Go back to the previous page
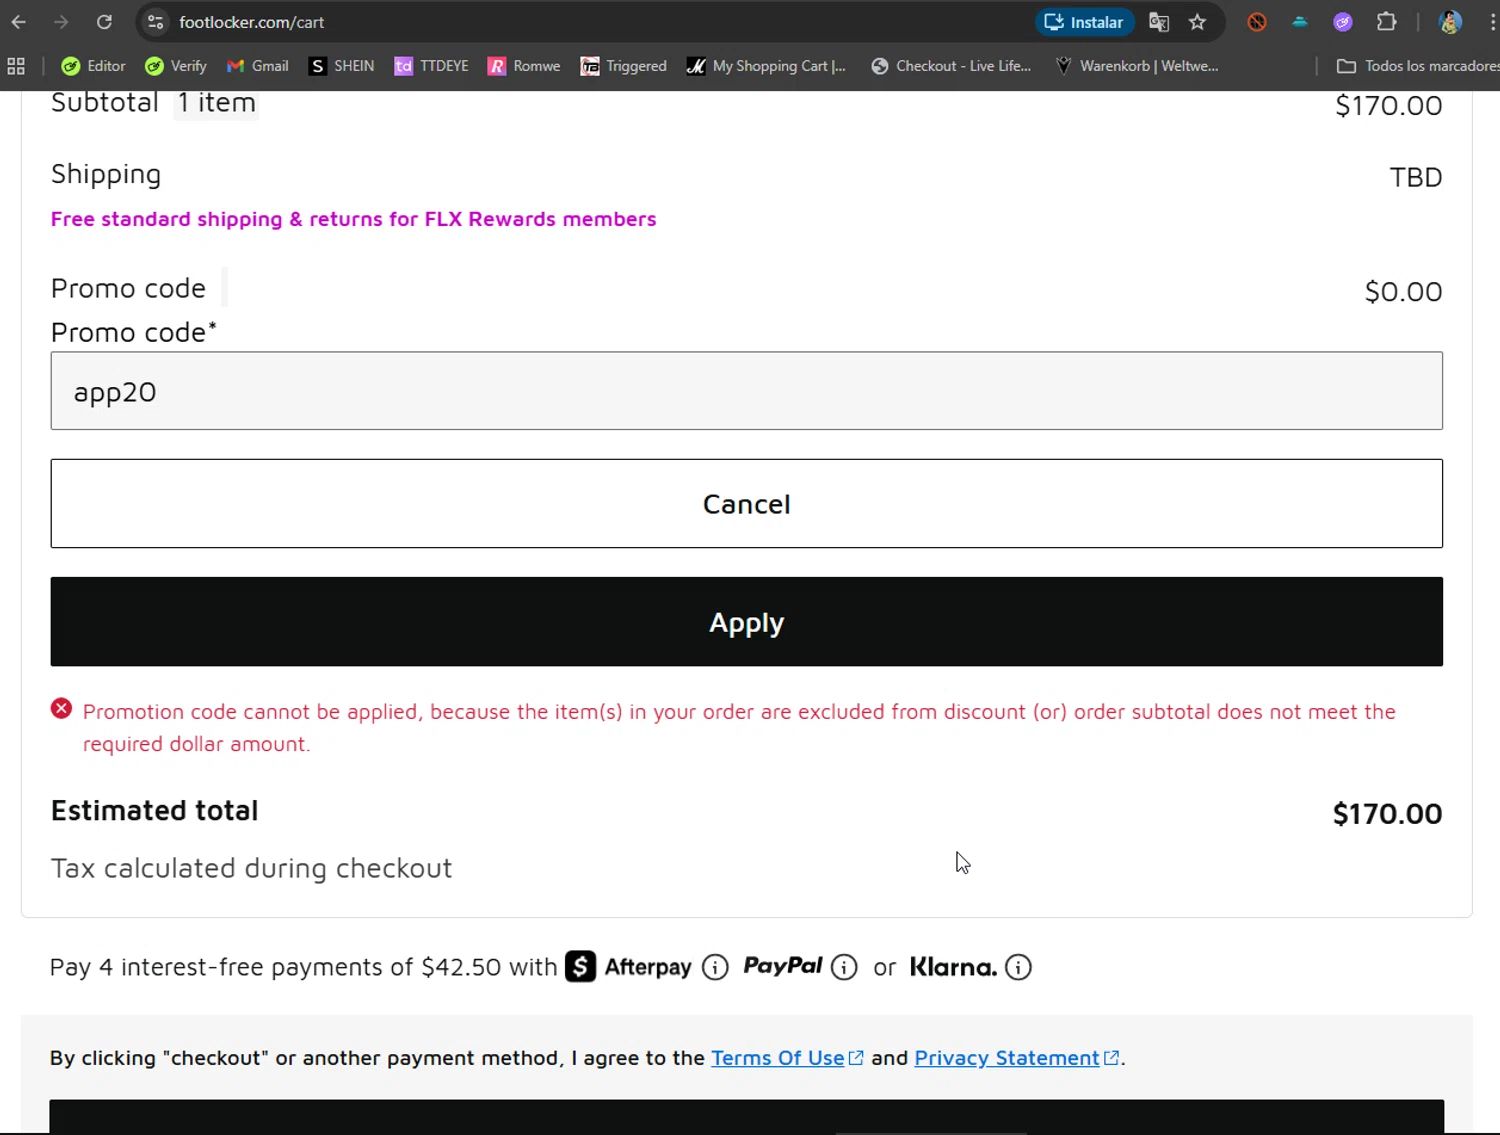Viewport: 1500px width, 1135px height. (19, 22)
